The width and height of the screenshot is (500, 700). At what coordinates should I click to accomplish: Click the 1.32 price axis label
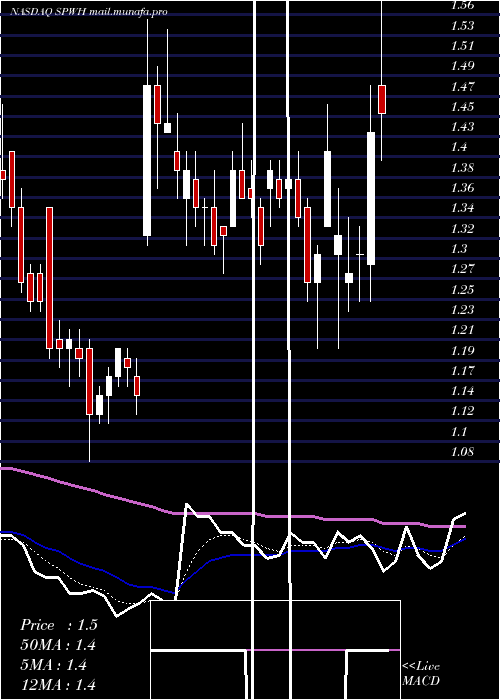click(462, 229)
